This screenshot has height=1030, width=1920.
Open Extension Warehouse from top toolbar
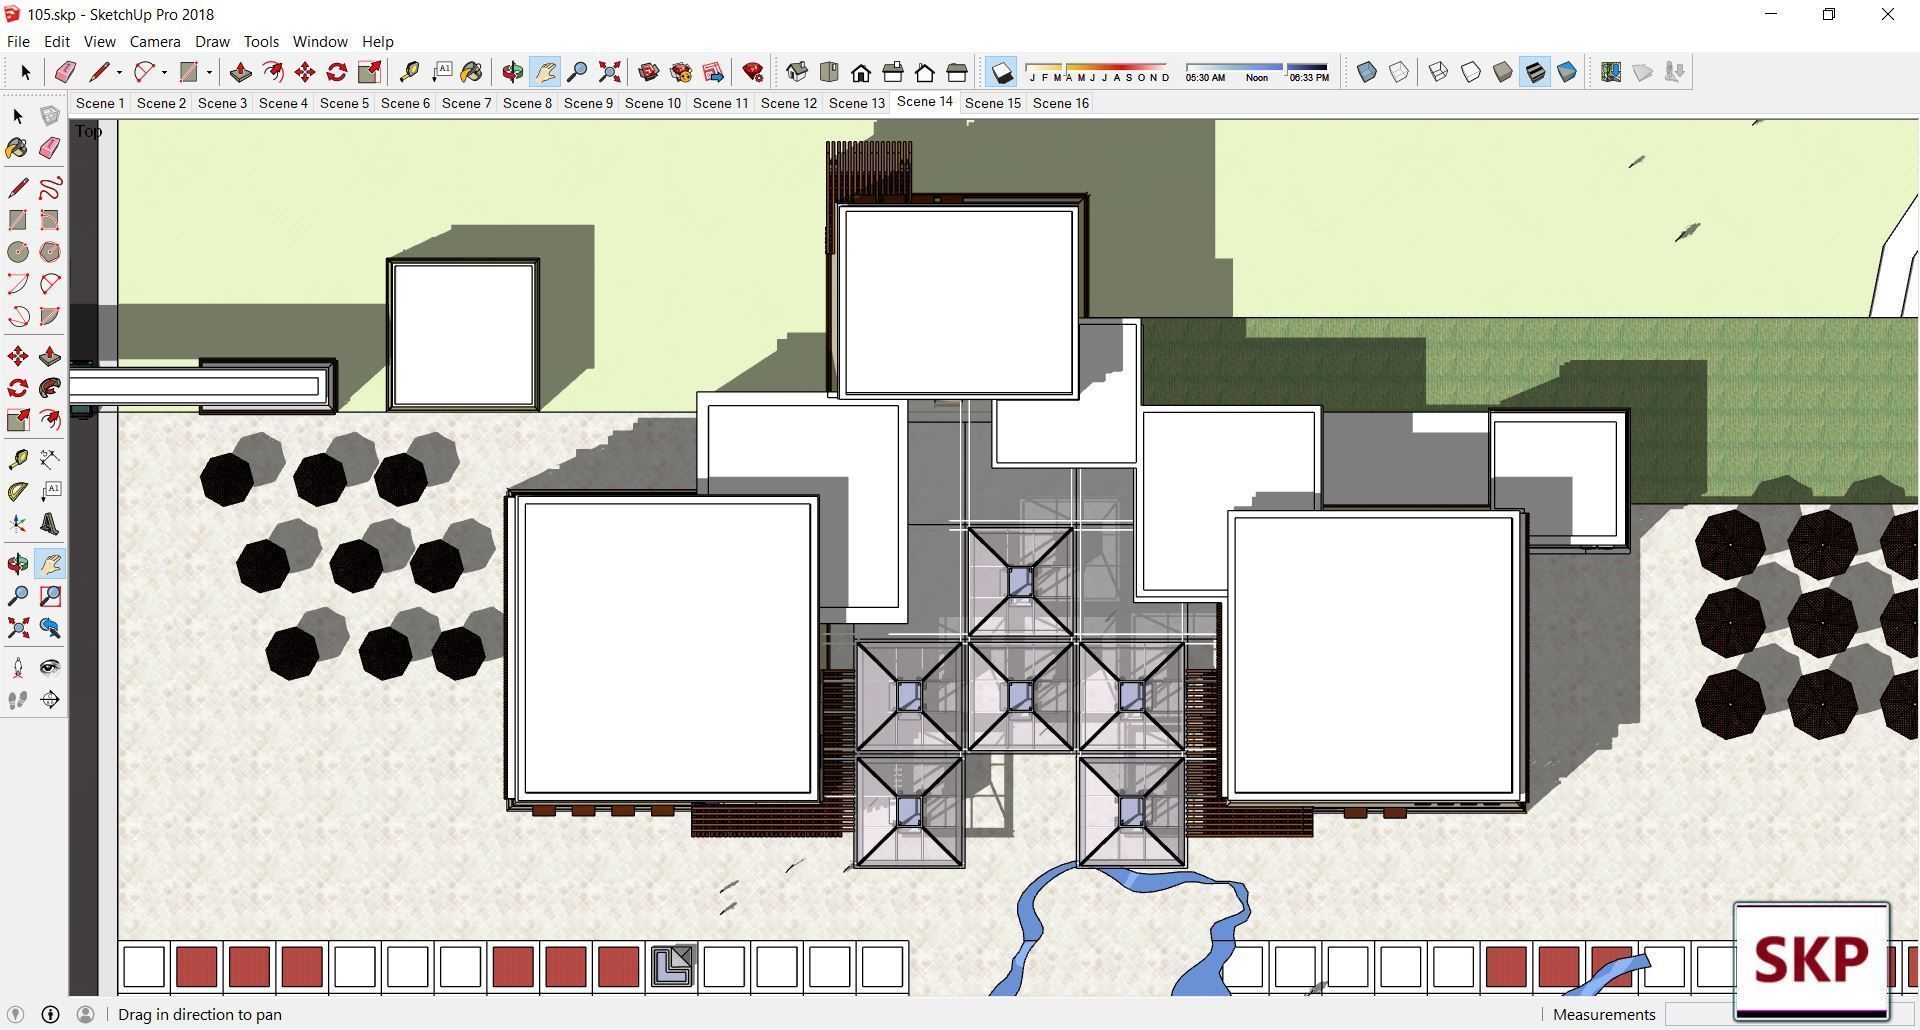[x=681, y=72]
